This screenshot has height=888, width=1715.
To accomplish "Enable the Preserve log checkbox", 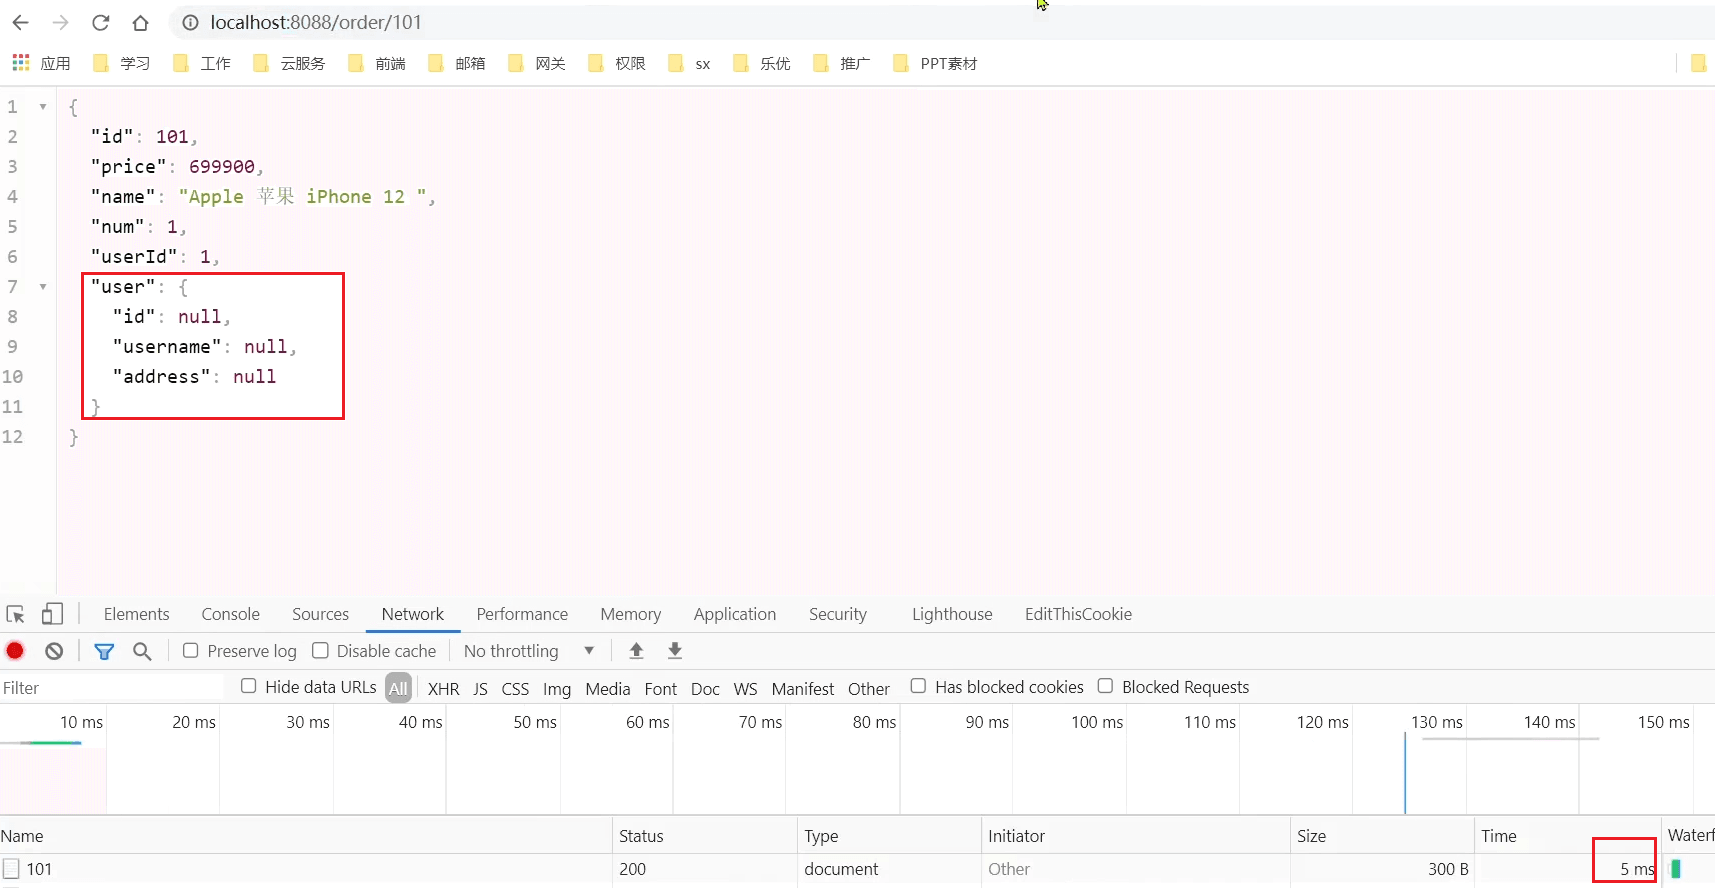I will click(x=191, y=651).
